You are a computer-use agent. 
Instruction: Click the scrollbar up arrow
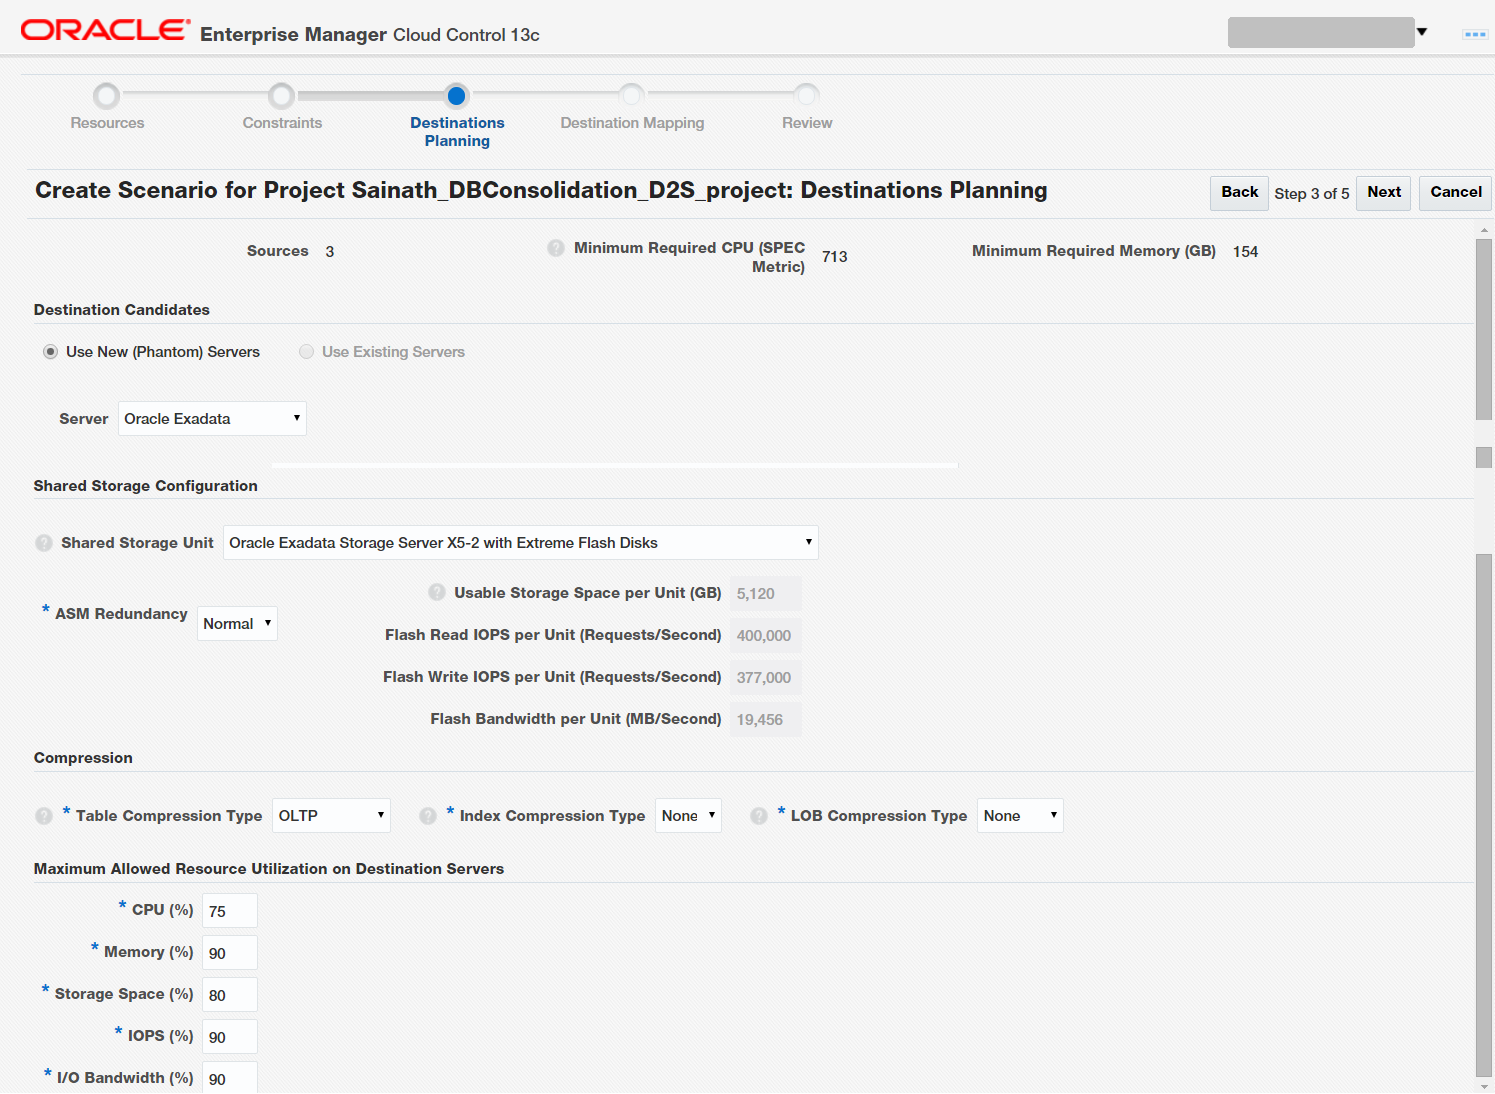tap(1484, 230)
